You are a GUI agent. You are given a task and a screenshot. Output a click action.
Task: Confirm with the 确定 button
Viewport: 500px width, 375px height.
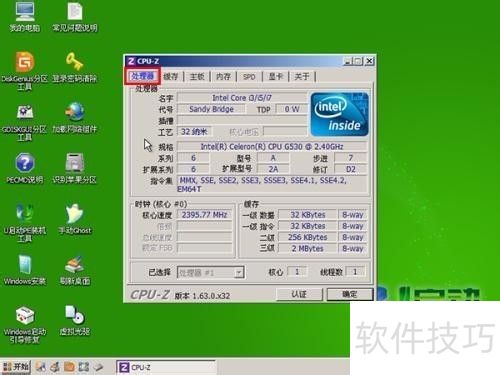[x=350, y=294]
